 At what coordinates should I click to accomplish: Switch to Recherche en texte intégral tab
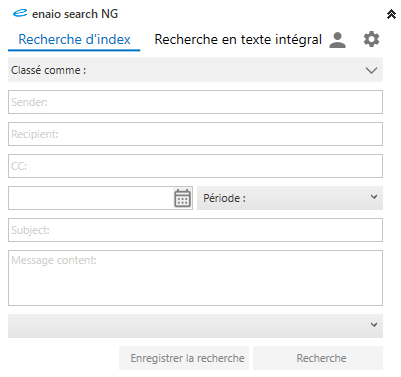(x=238, y=40)
